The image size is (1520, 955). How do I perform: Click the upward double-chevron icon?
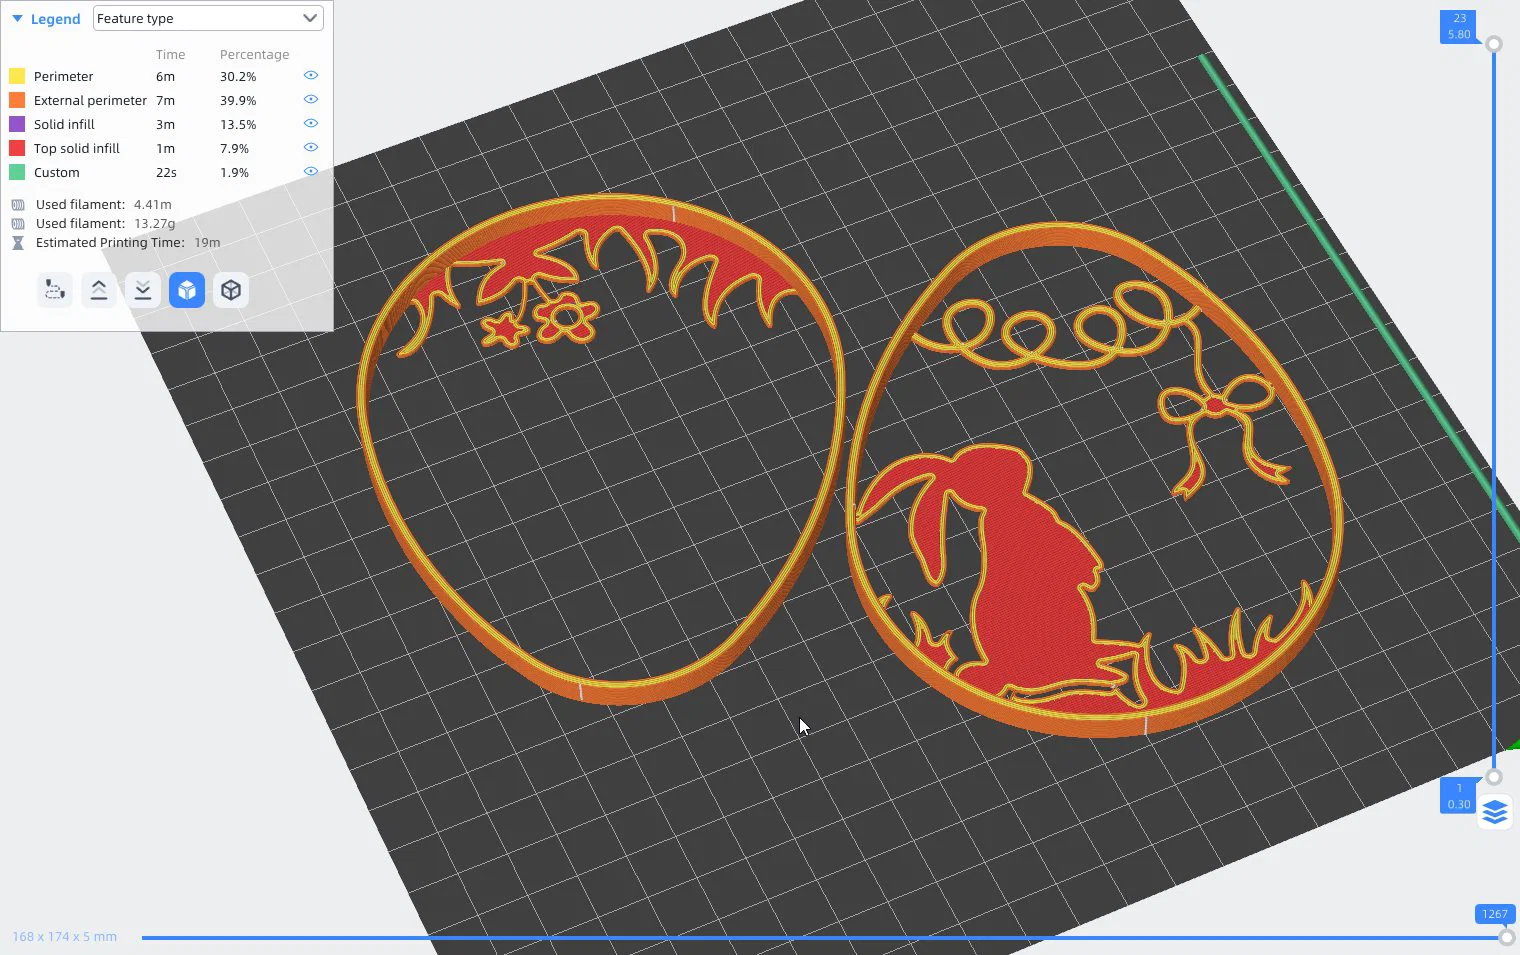[x=99, y=290]
